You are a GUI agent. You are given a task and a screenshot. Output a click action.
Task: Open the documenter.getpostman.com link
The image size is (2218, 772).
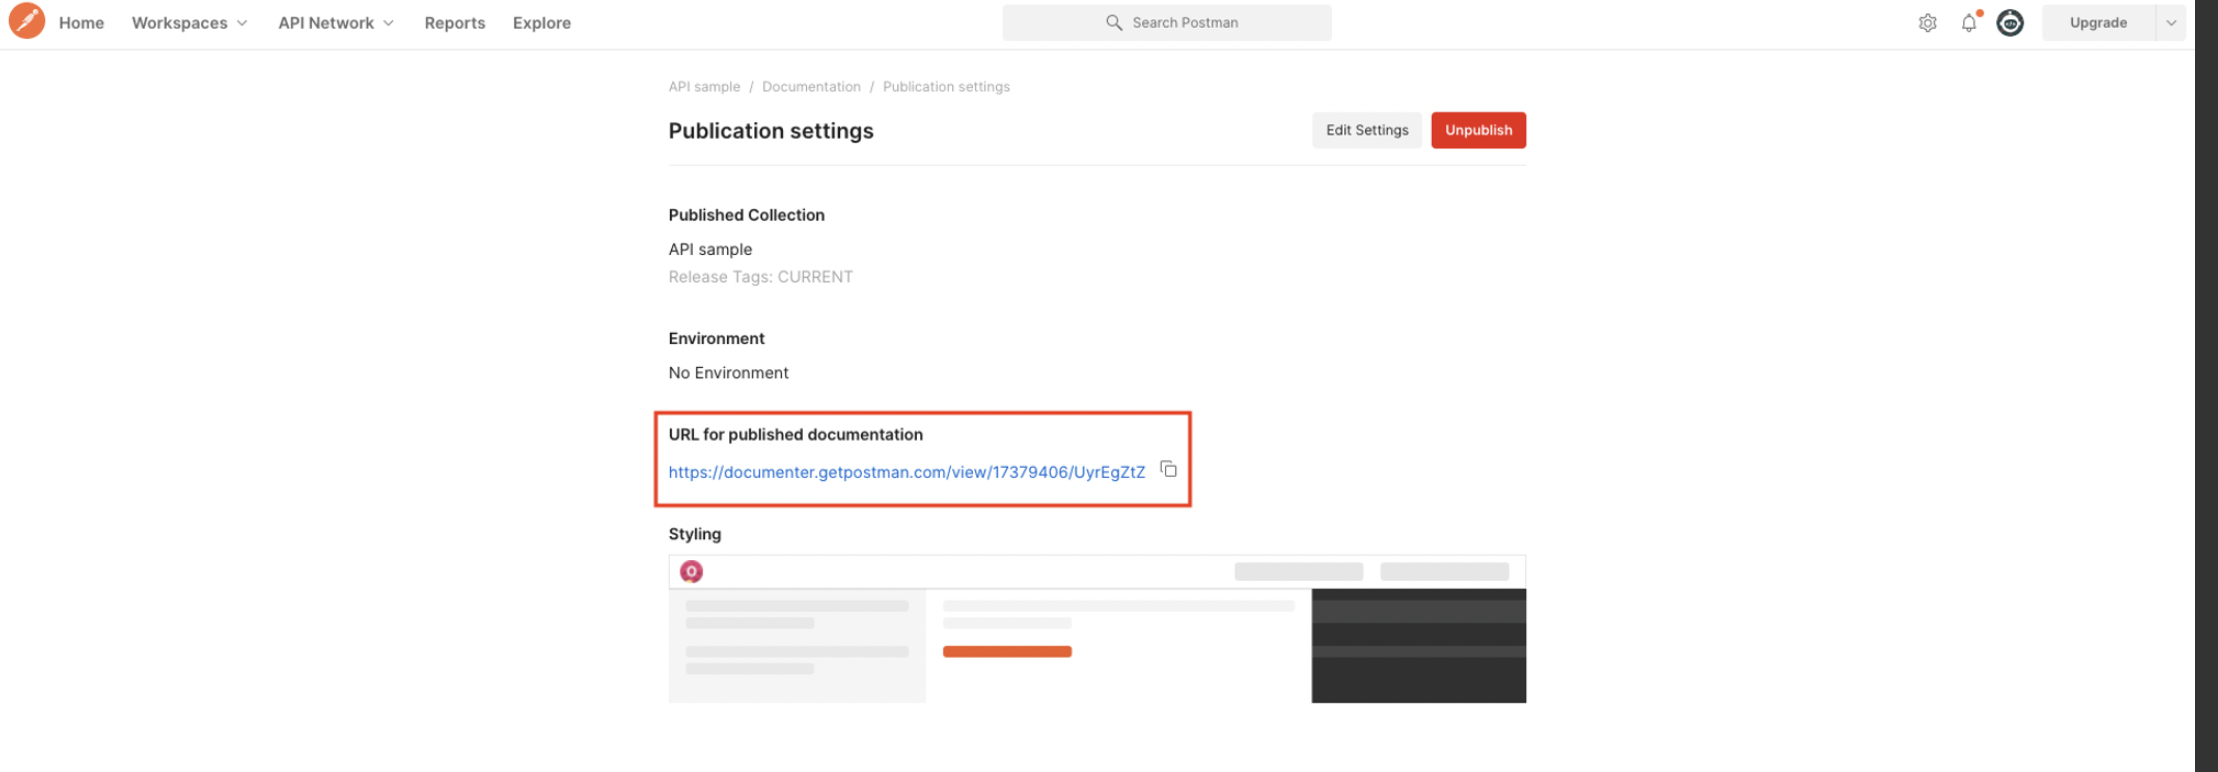(907, 472)
